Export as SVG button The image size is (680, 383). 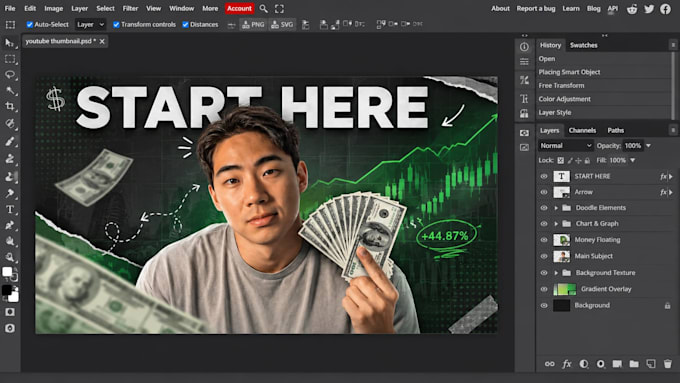point(282,25)
